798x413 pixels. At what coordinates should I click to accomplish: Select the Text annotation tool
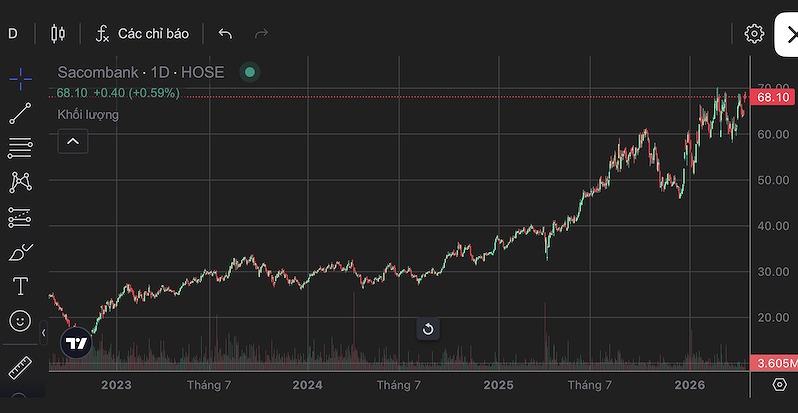point(20,287)
